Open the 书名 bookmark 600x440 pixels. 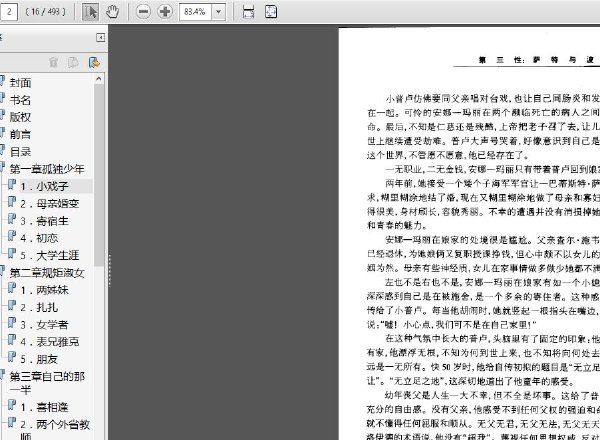click(x=20, y=100)
